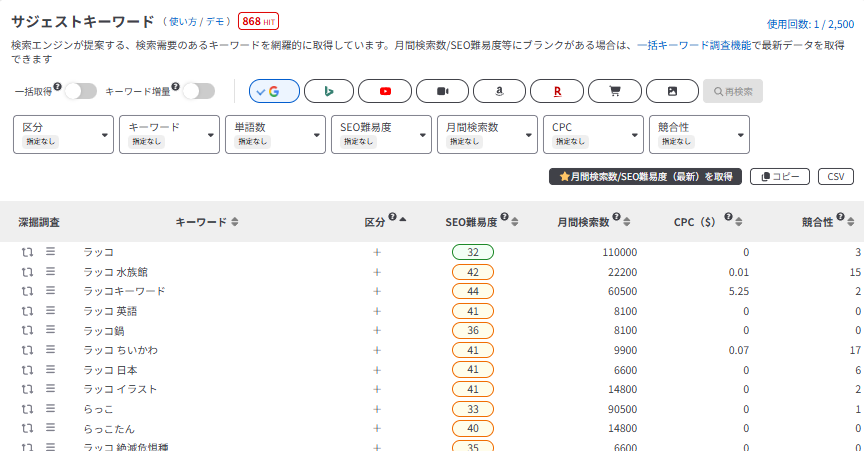This screenshot has height=451, width=864.
Task: Click keyword text らっこたん
Action: tap(109, 428)
